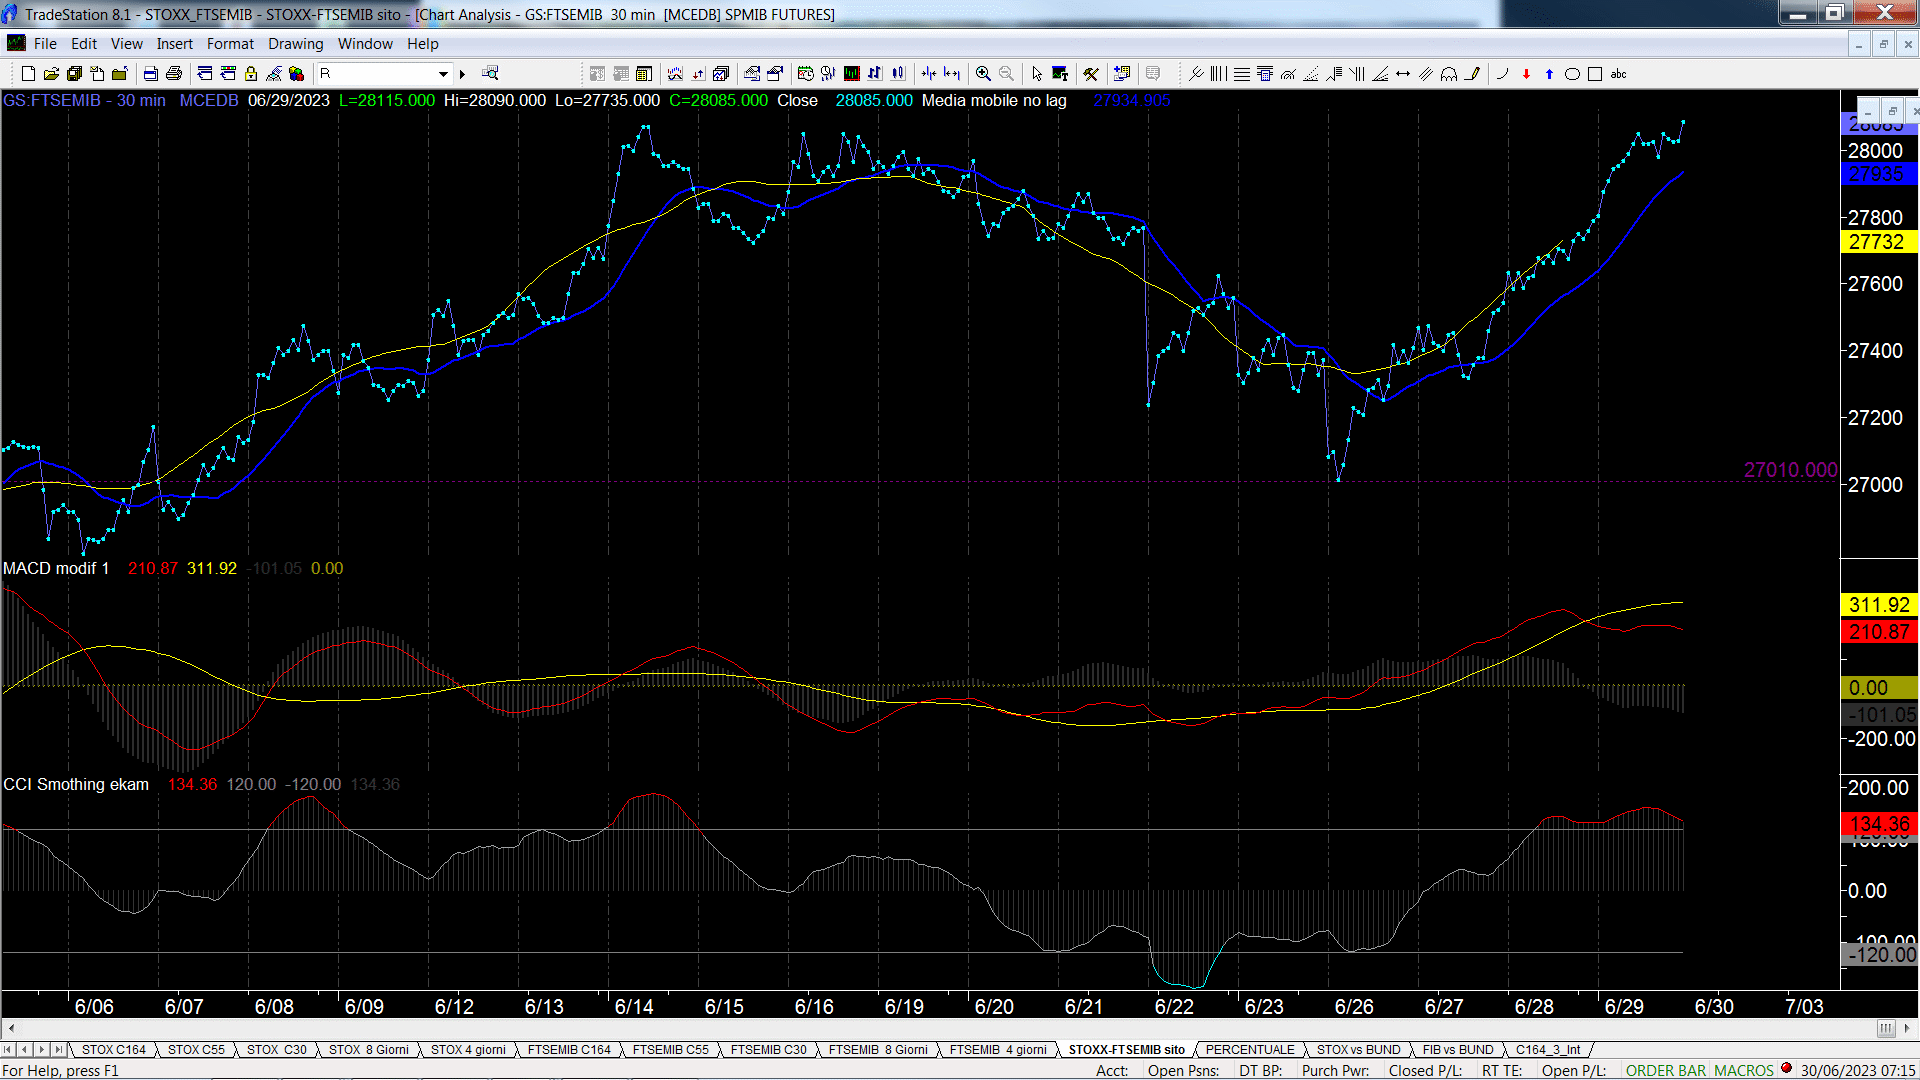Viewport: 1920px width, 1080px height.
Task: Click the increase bar spacing icon
Action: (952, 74)
